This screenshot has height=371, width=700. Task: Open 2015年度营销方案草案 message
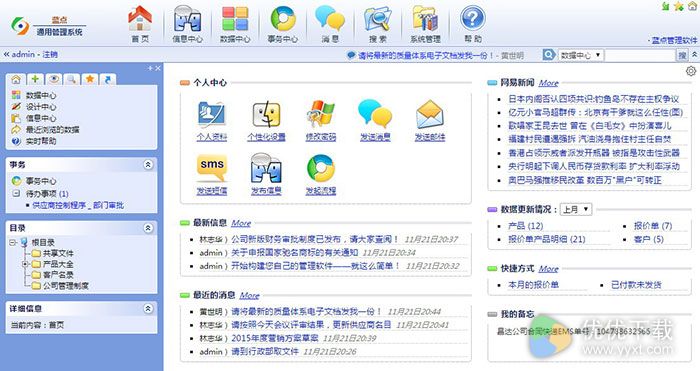275,338
